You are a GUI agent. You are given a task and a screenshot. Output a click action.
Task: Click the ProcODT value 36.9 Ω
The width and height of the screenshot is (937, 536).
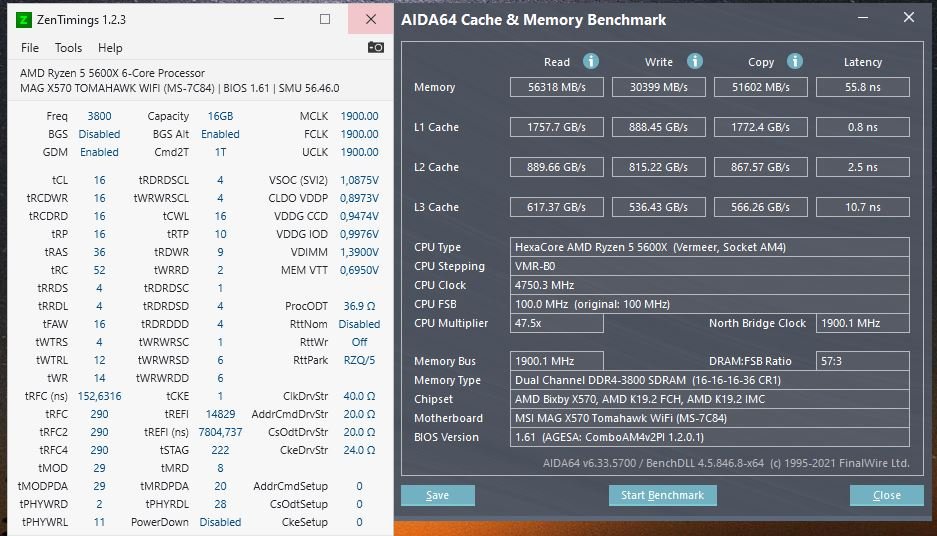coord(359,306)
